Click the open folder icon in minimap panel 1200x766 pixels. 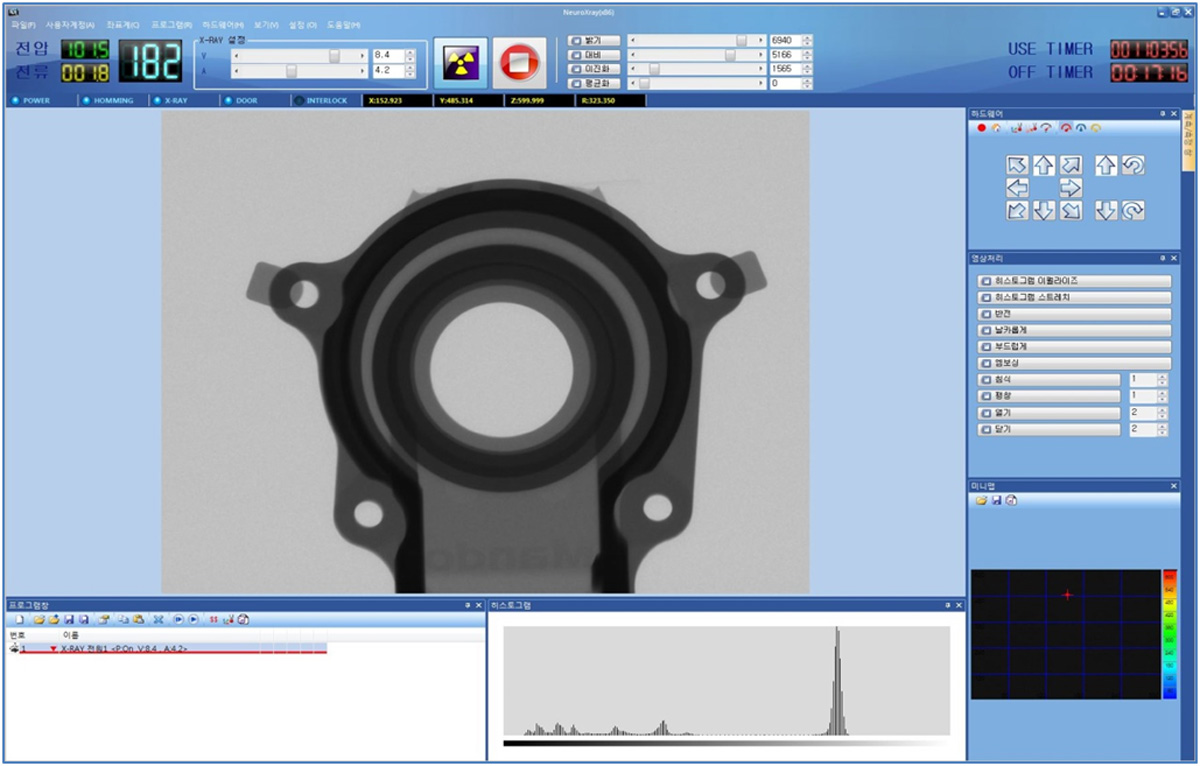tap(982, 500)
